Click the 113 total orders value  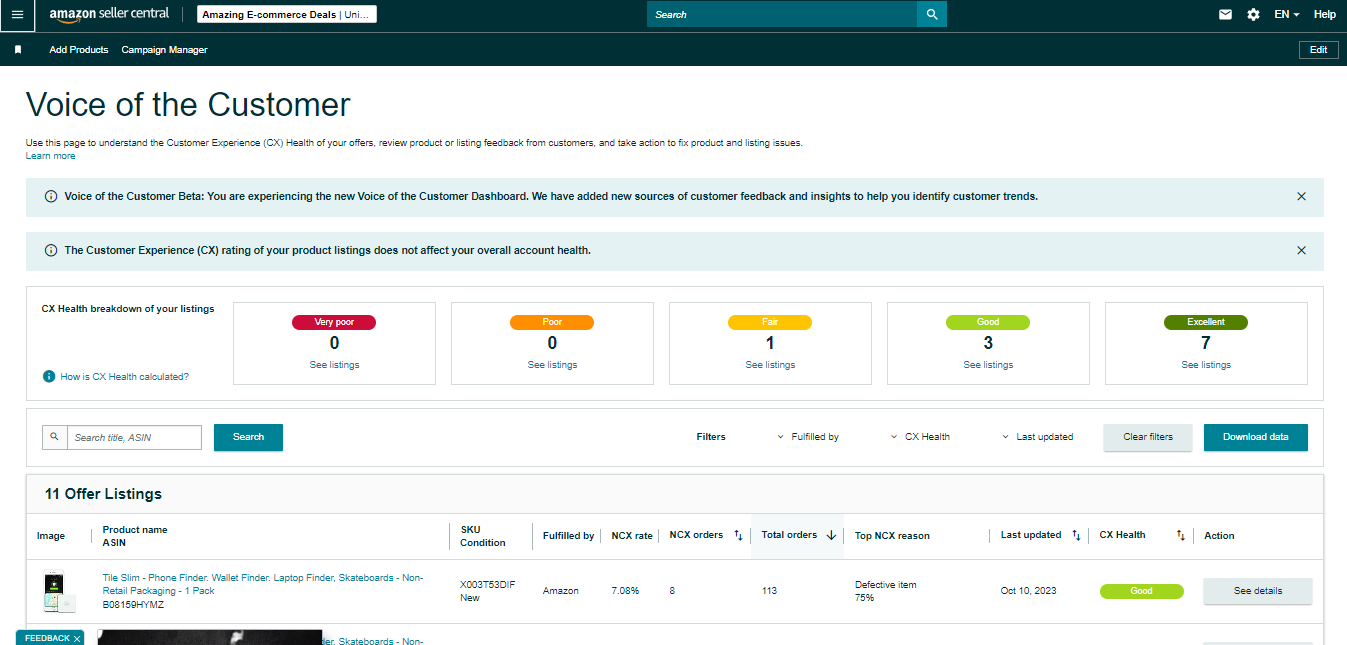point(769,591)
